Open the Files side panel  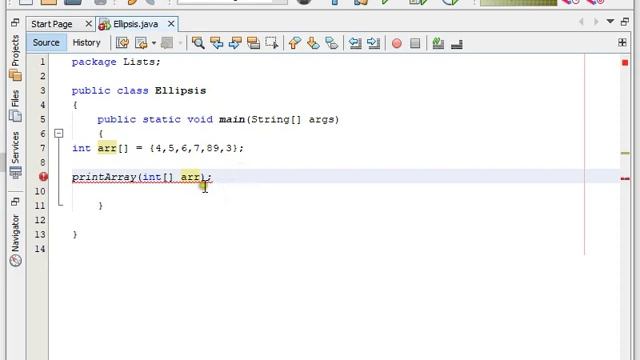[x=15, y=98]
